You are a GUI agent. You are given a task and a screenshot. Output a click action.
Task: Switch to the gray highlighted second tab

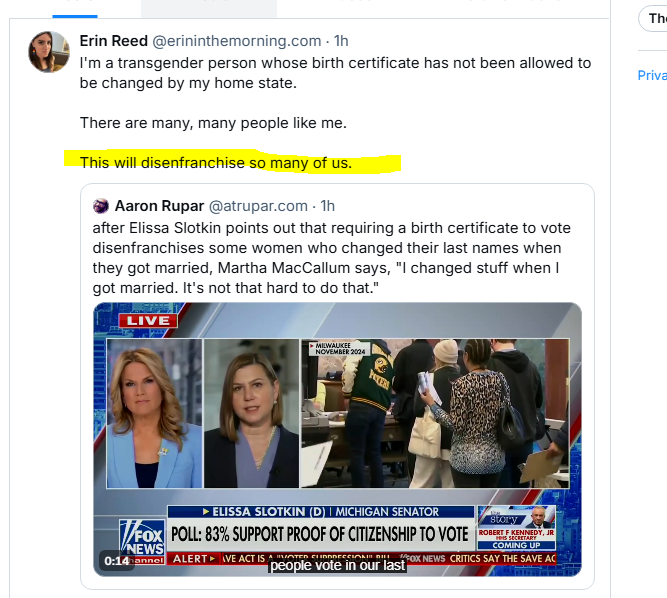[209, 9]
